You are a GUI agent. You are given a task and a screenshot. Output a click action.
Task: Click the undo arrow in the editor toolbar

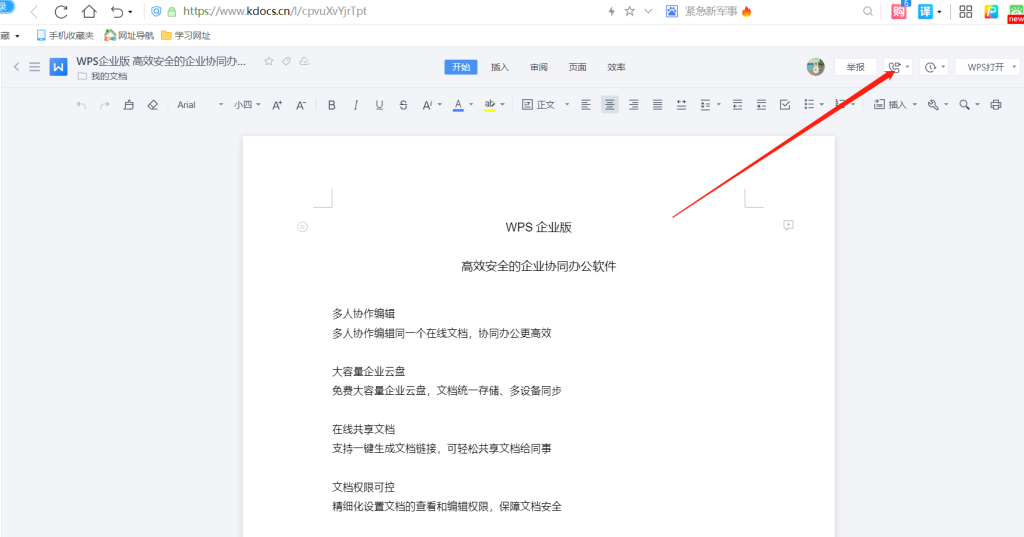tap(81, 105)
